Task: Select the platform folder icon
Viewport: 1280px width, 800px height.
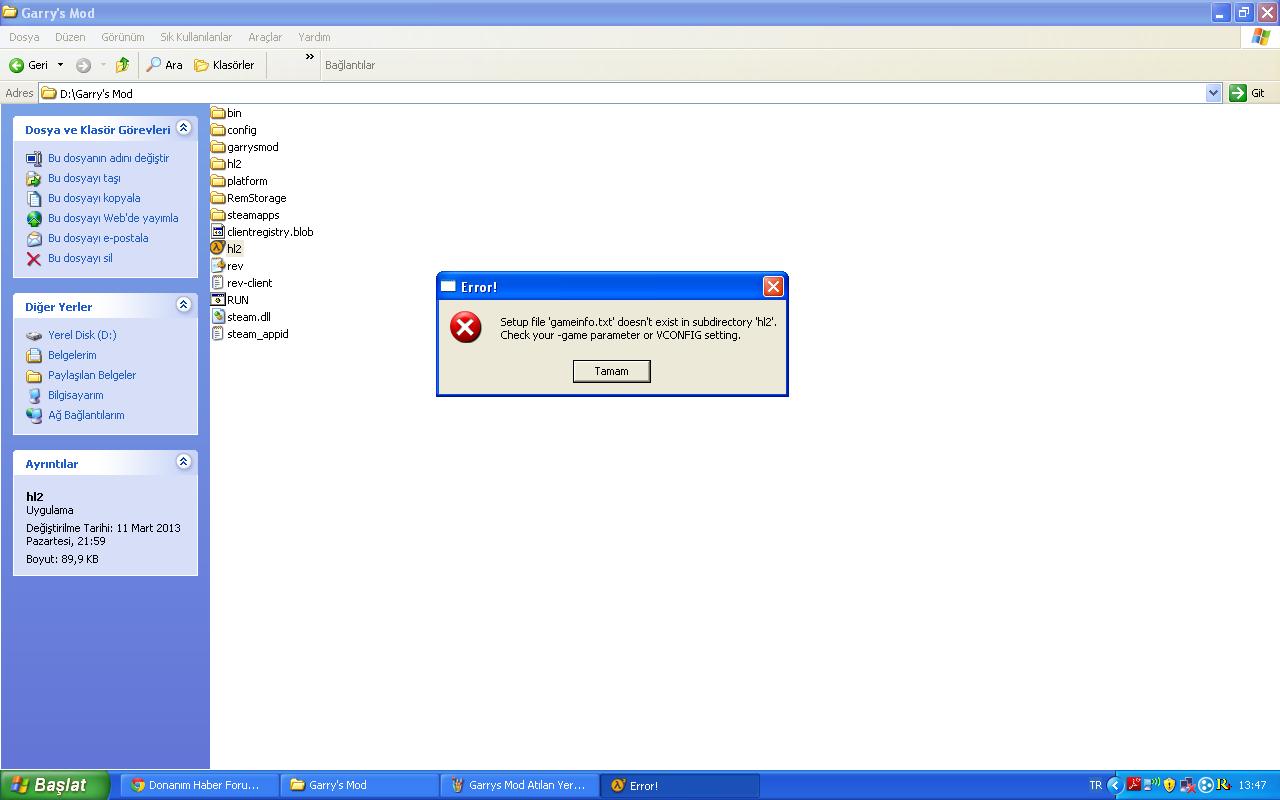Action: (x=218, y=181)
